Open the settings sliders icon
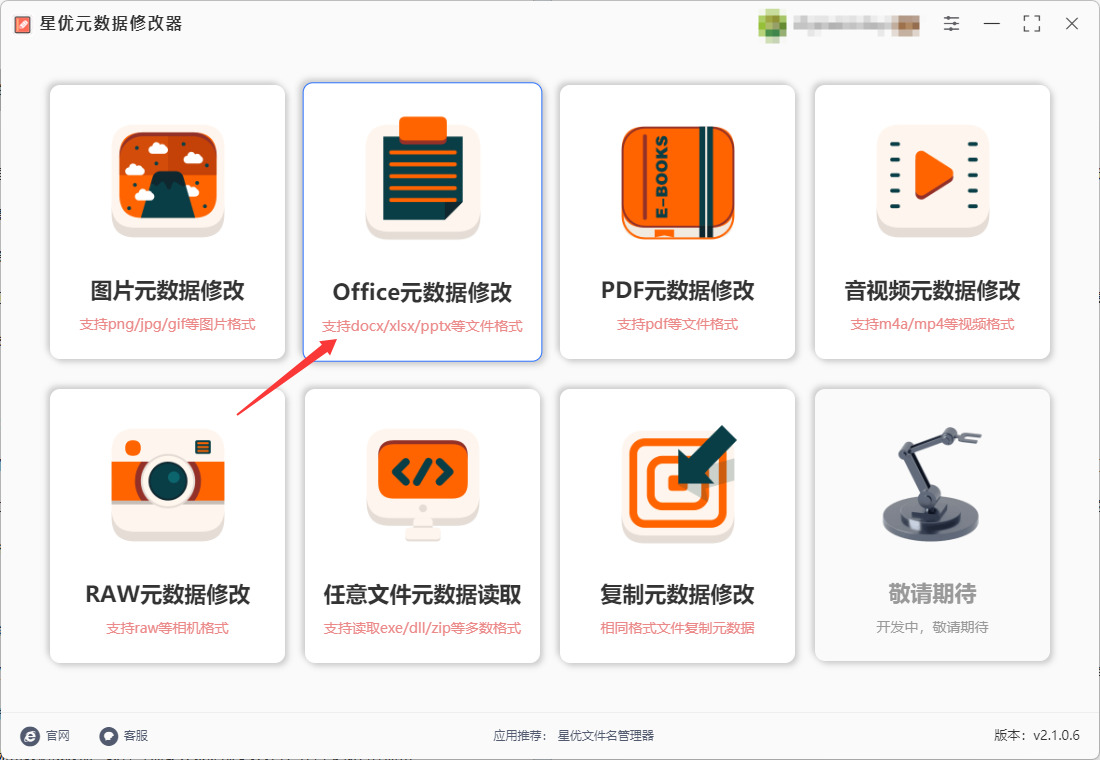Viewport: 1100px width, 760px height. point(951,24)
